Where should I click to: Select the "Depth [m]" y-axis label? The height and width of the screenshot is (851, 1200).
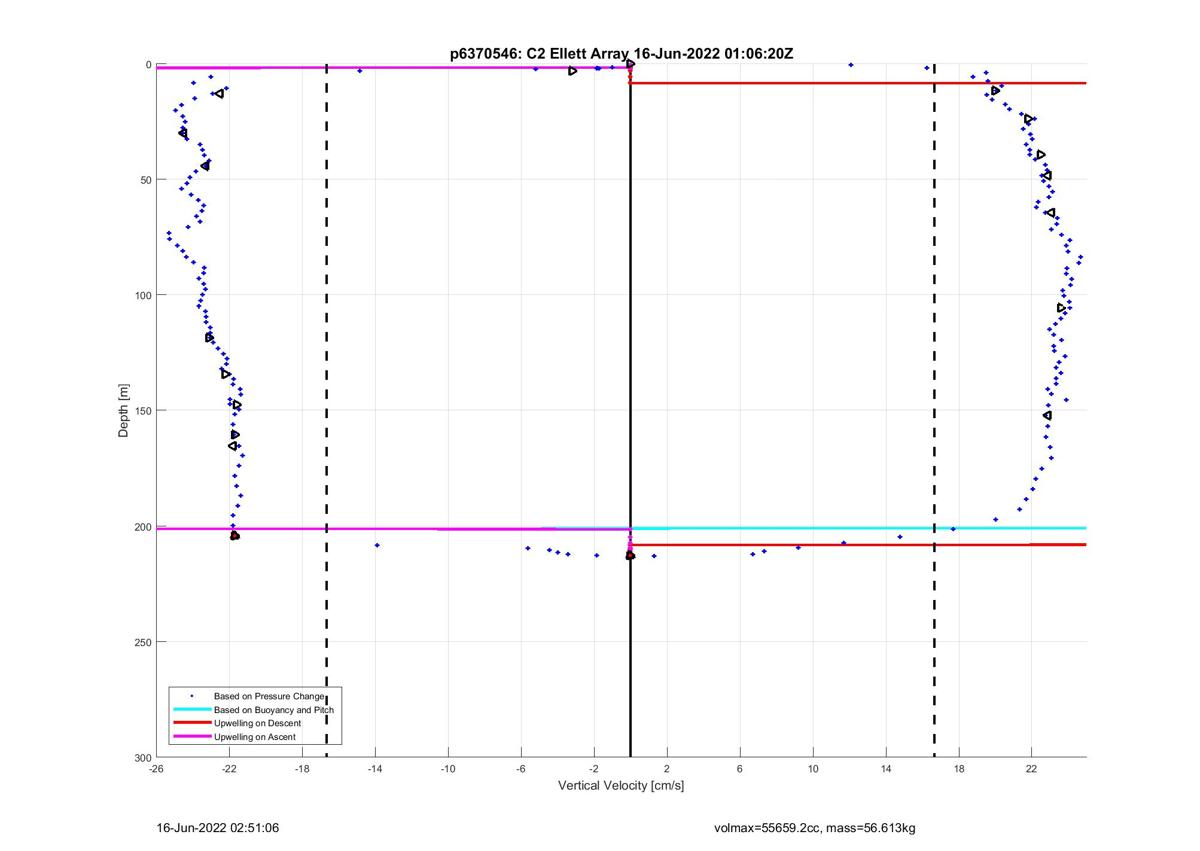tap(124, 410)
